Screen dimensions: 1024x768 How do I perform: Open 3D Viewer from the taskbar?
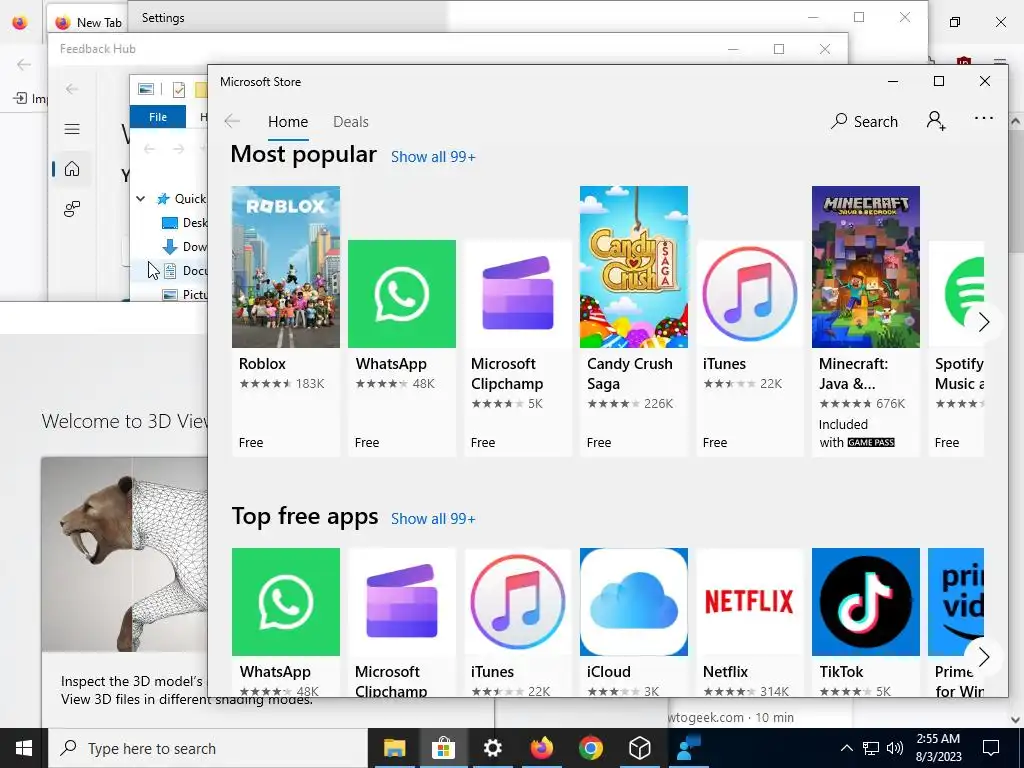(639, 748)
